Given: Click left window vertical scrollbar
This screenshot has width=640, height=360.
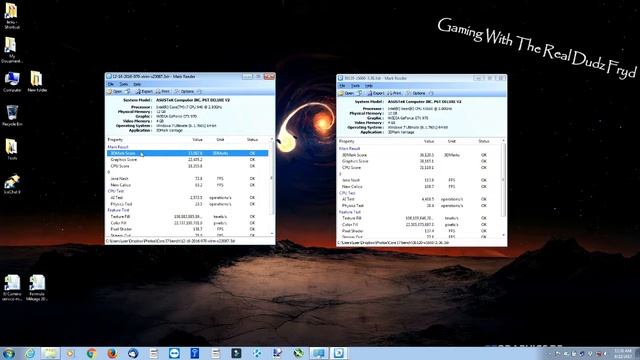Looking at the screenshot, I should pyautogui.click(x=272, y=187).
